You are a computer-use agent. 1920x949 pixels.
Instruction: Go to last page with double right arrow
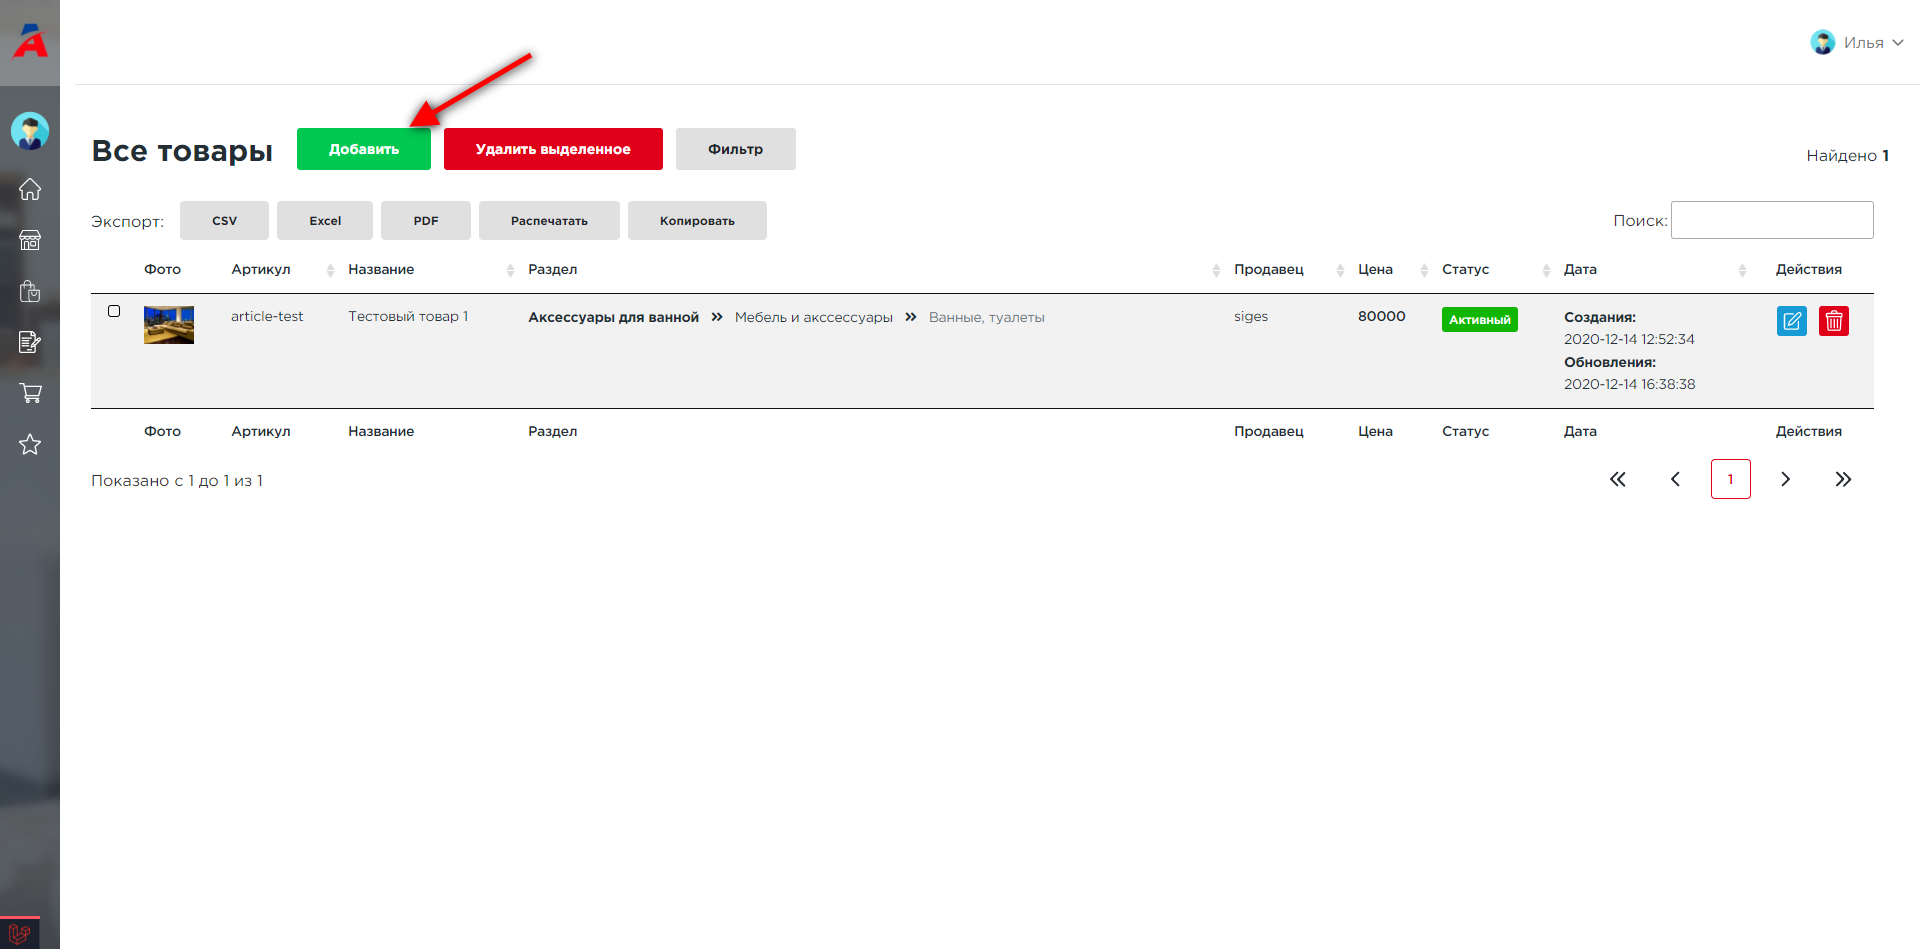pos(1843,479)
